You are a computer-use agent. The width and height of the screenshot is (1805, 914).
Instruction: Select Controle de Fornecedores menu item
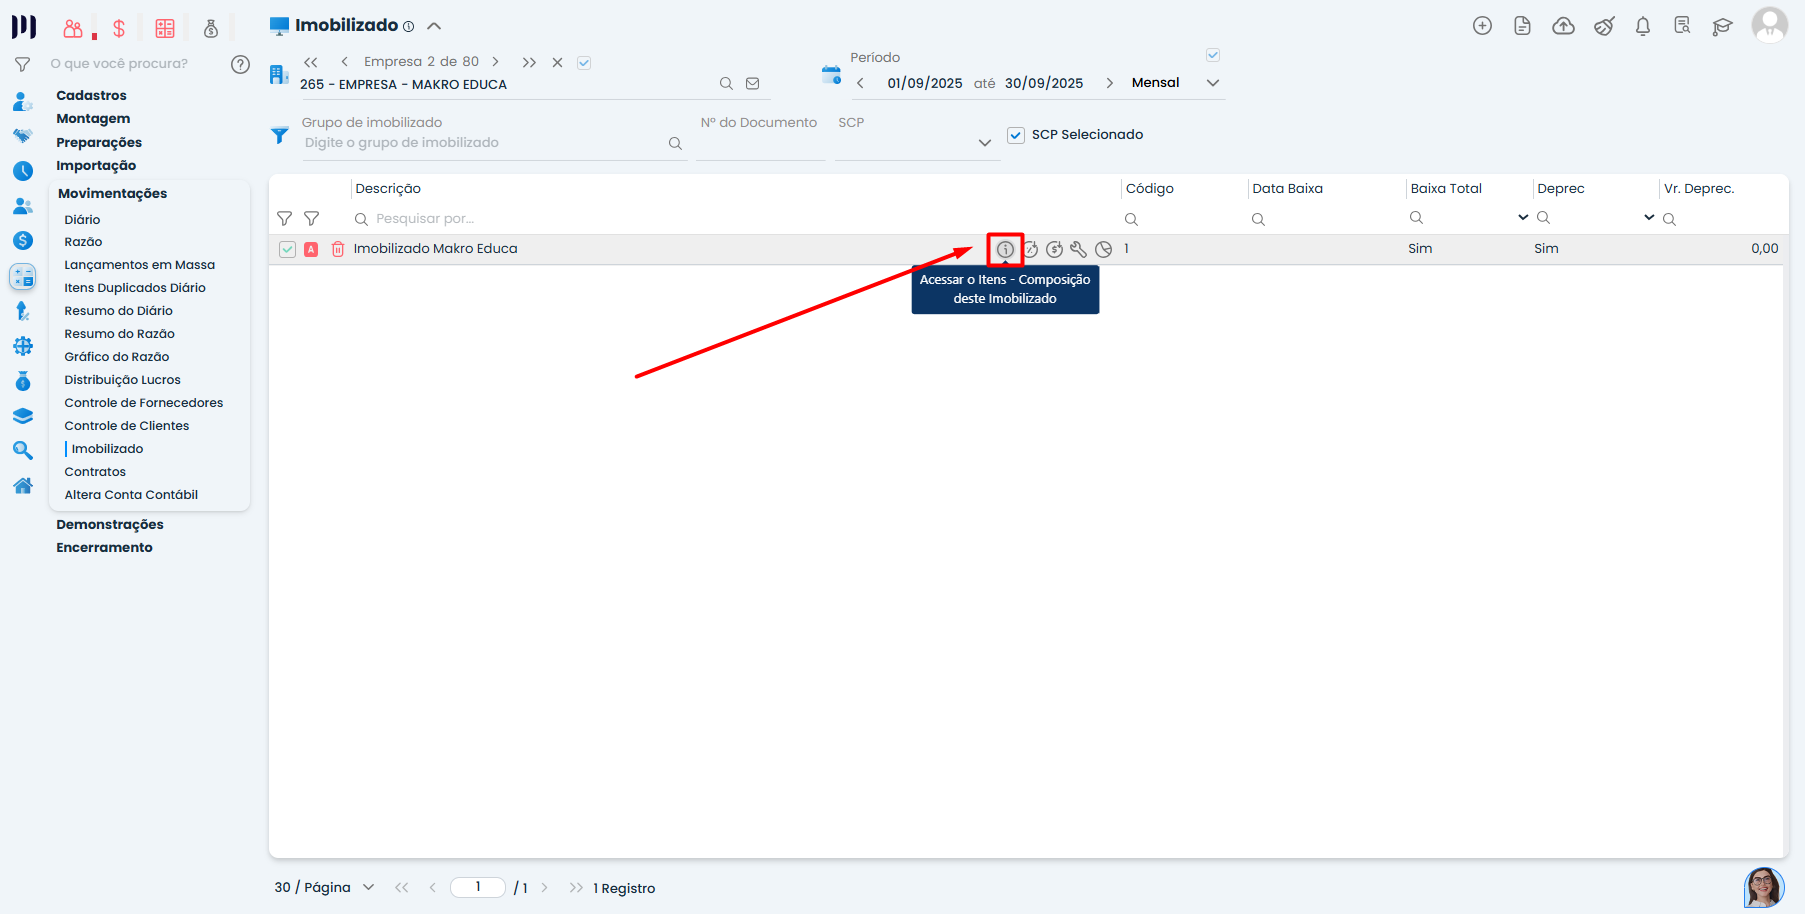(144, 402)
